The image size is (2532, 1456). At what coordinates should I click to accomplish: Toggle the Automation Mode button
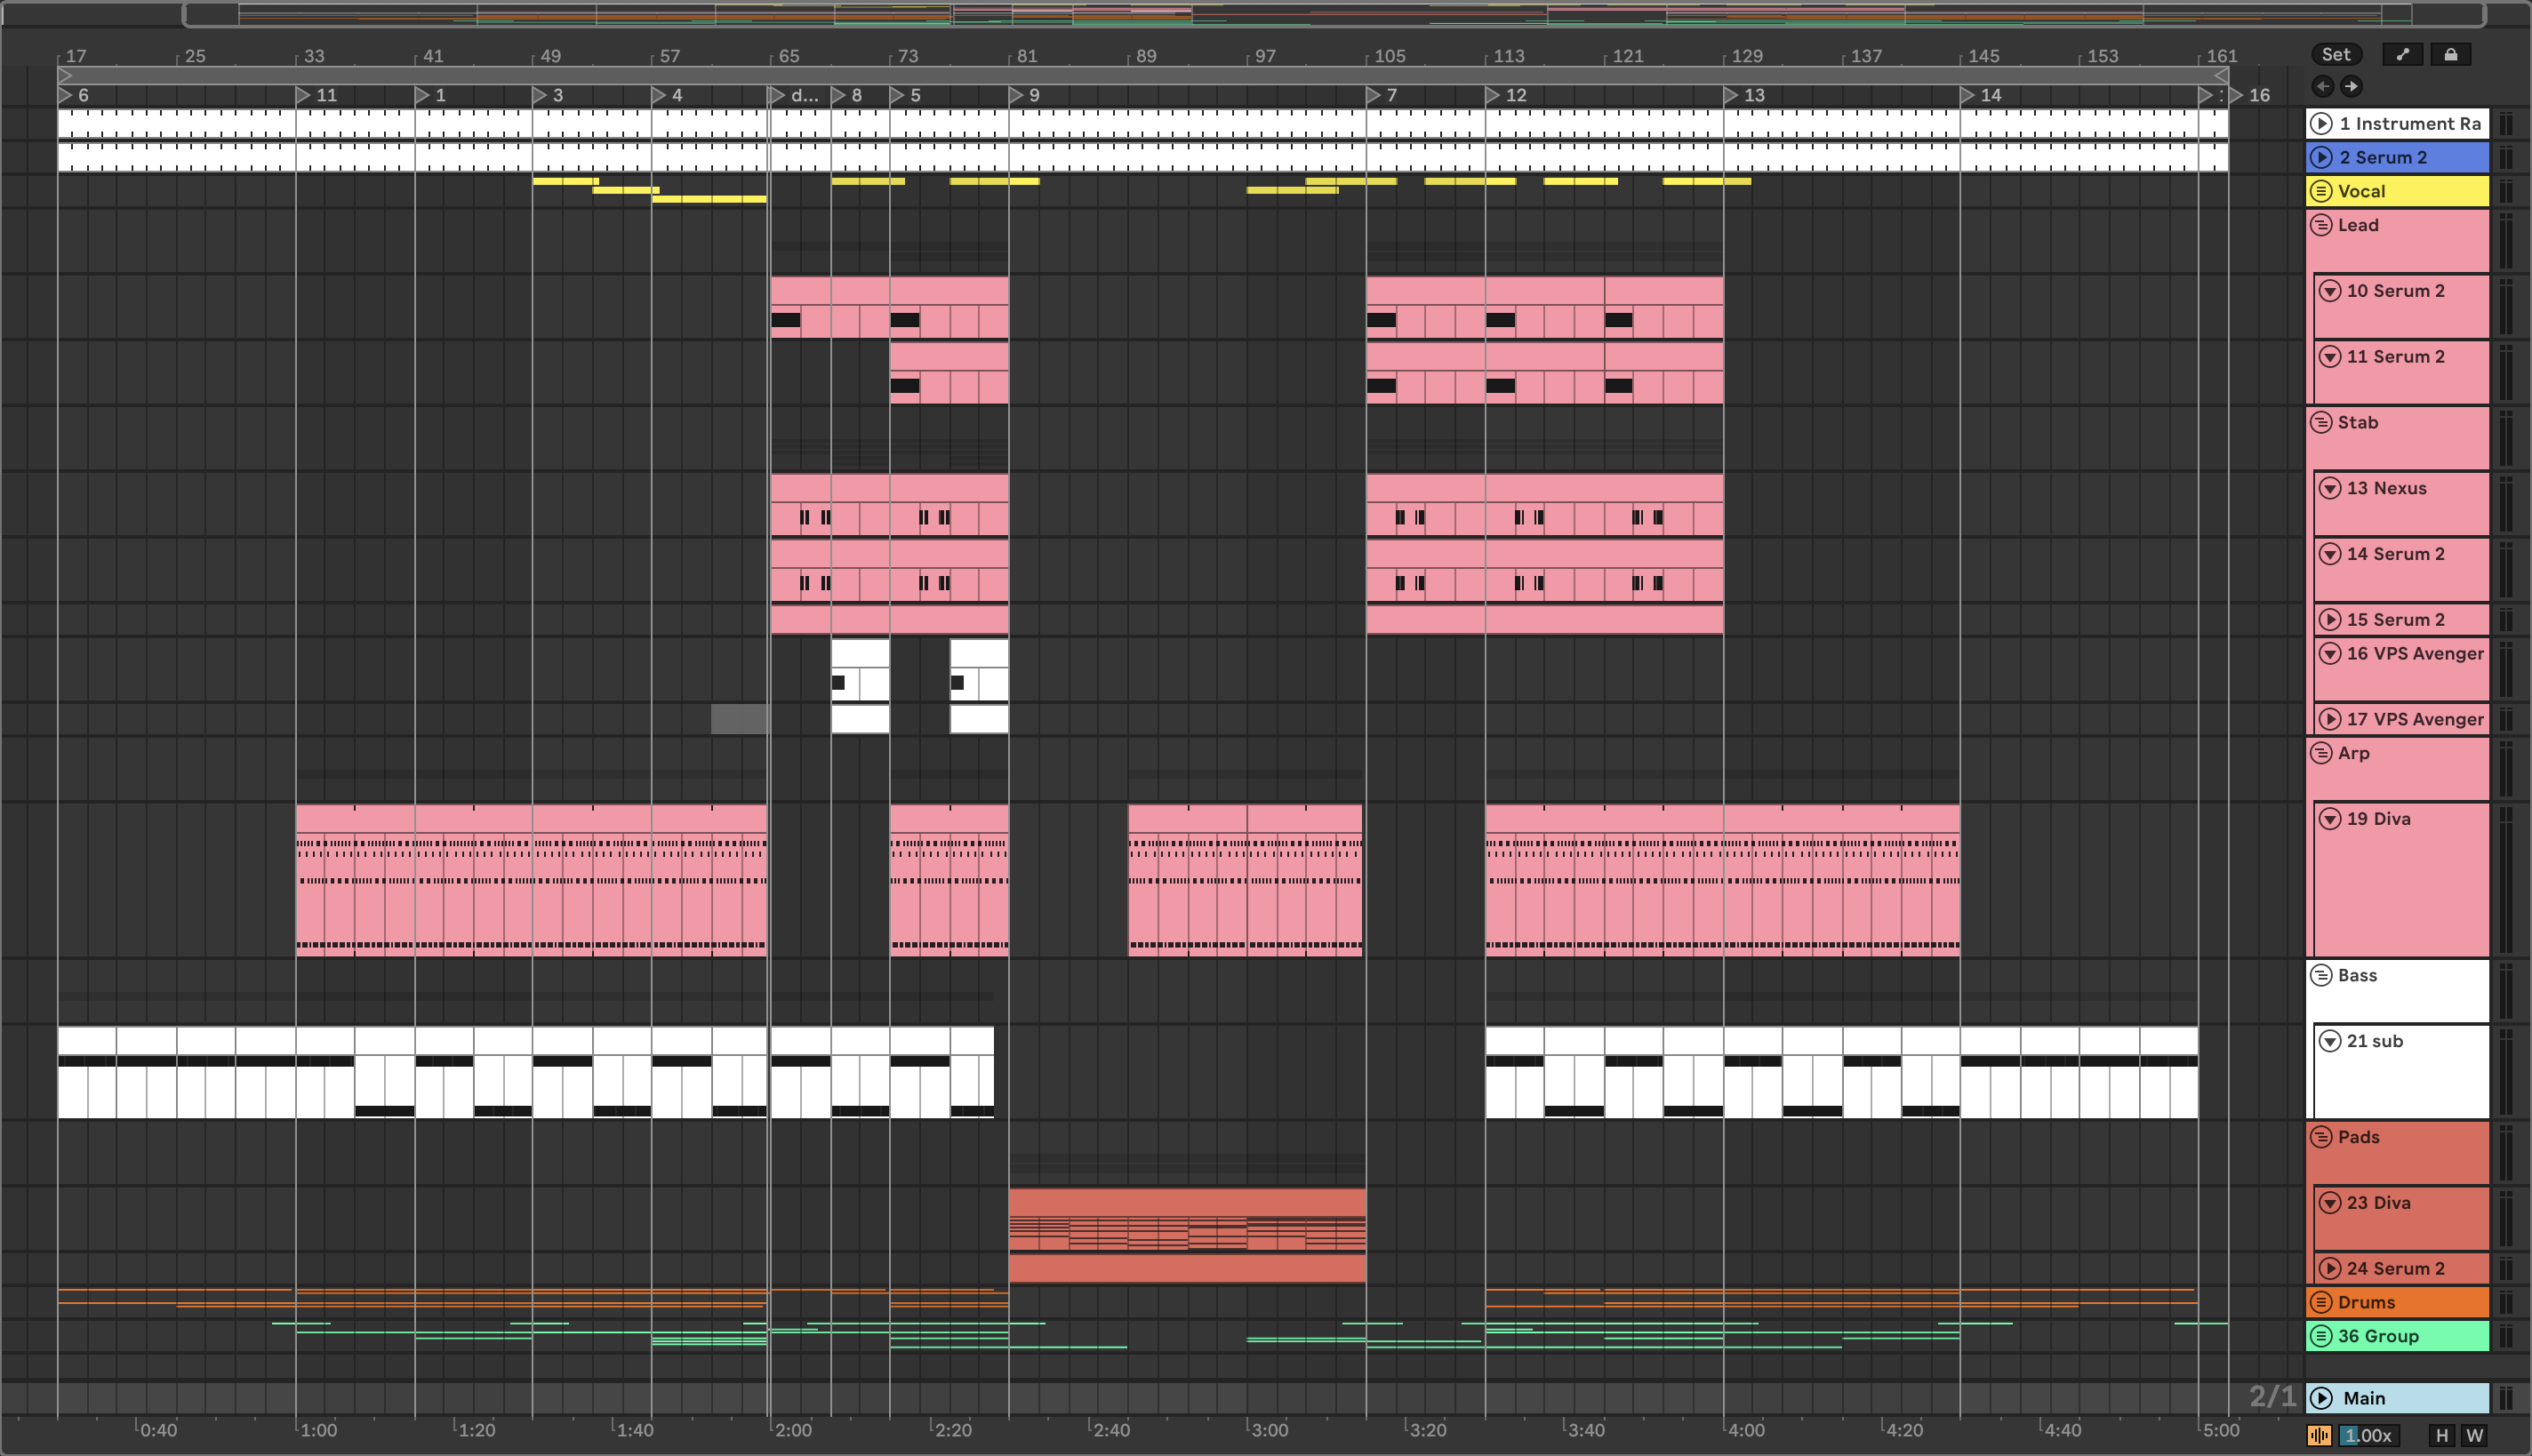[2402, 55]
